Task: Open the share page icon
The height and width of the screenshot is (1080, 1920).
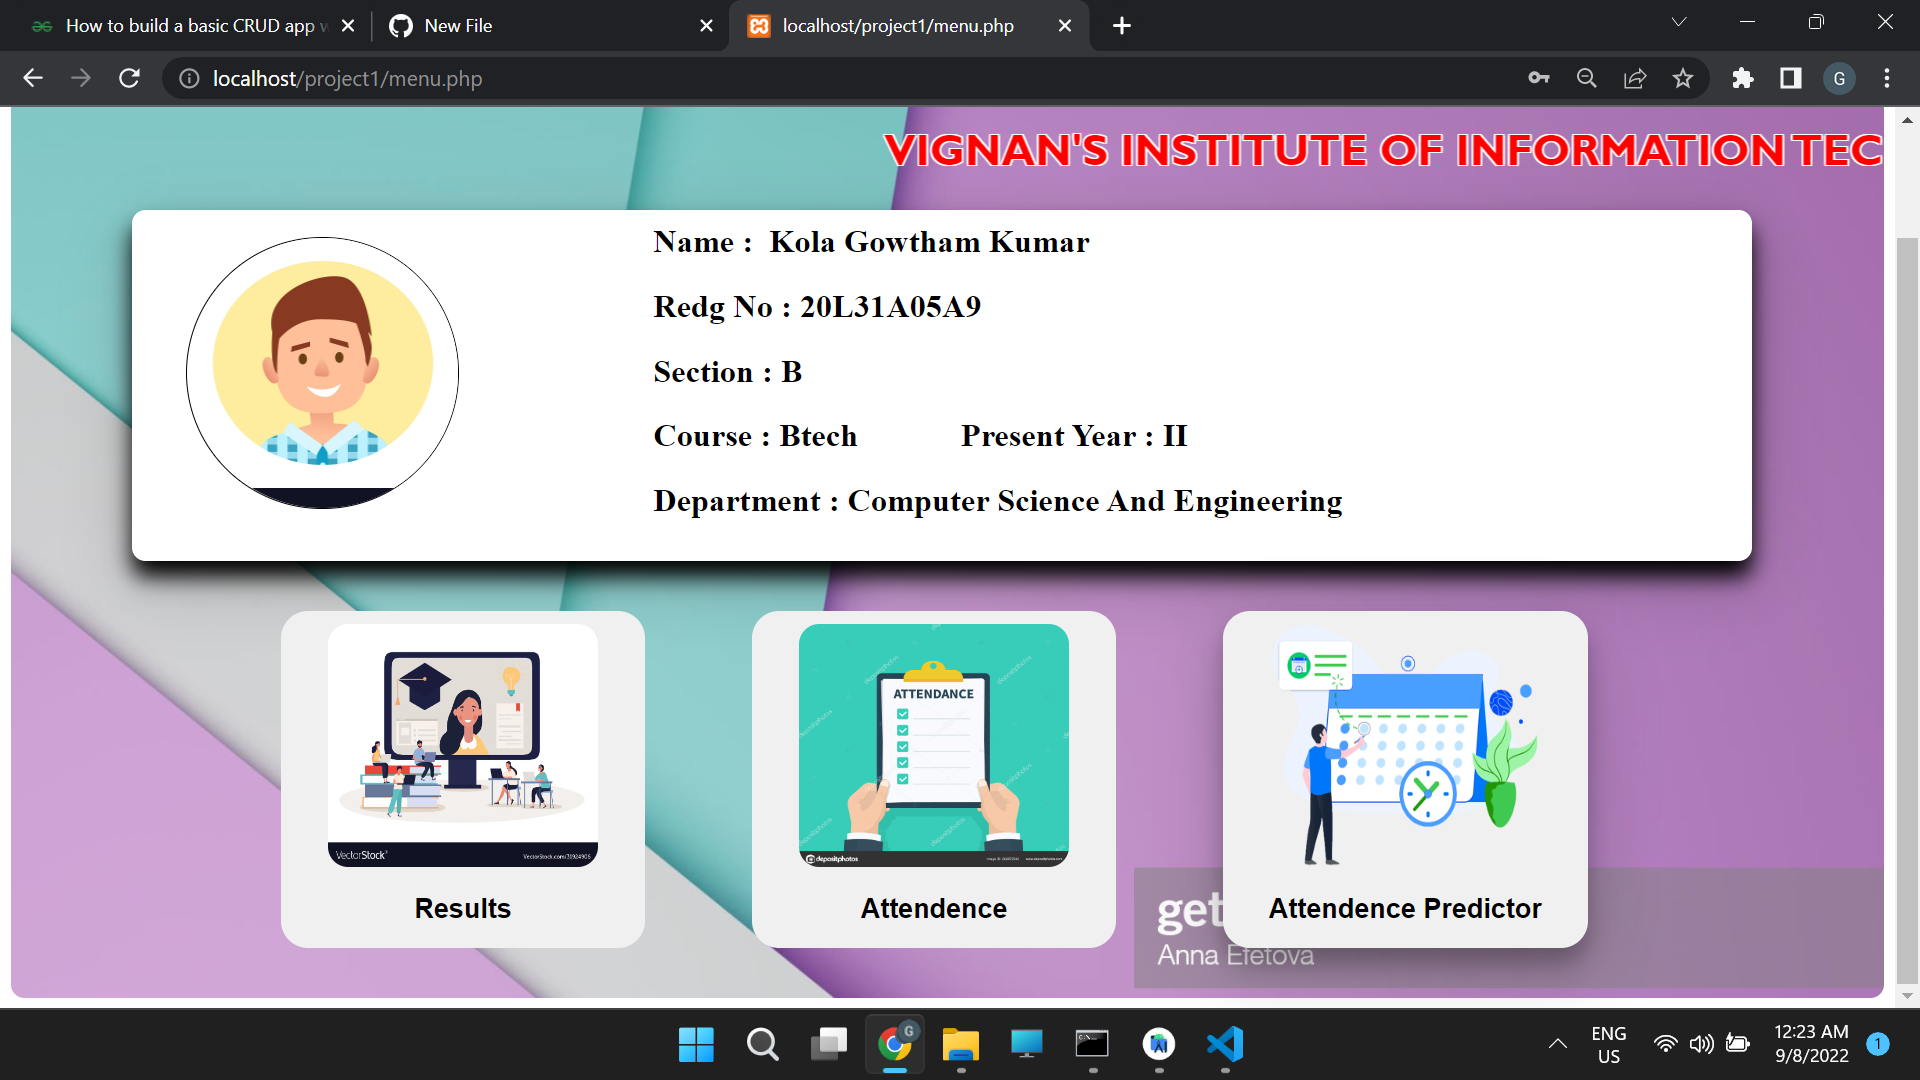Action: point(1635,78)
